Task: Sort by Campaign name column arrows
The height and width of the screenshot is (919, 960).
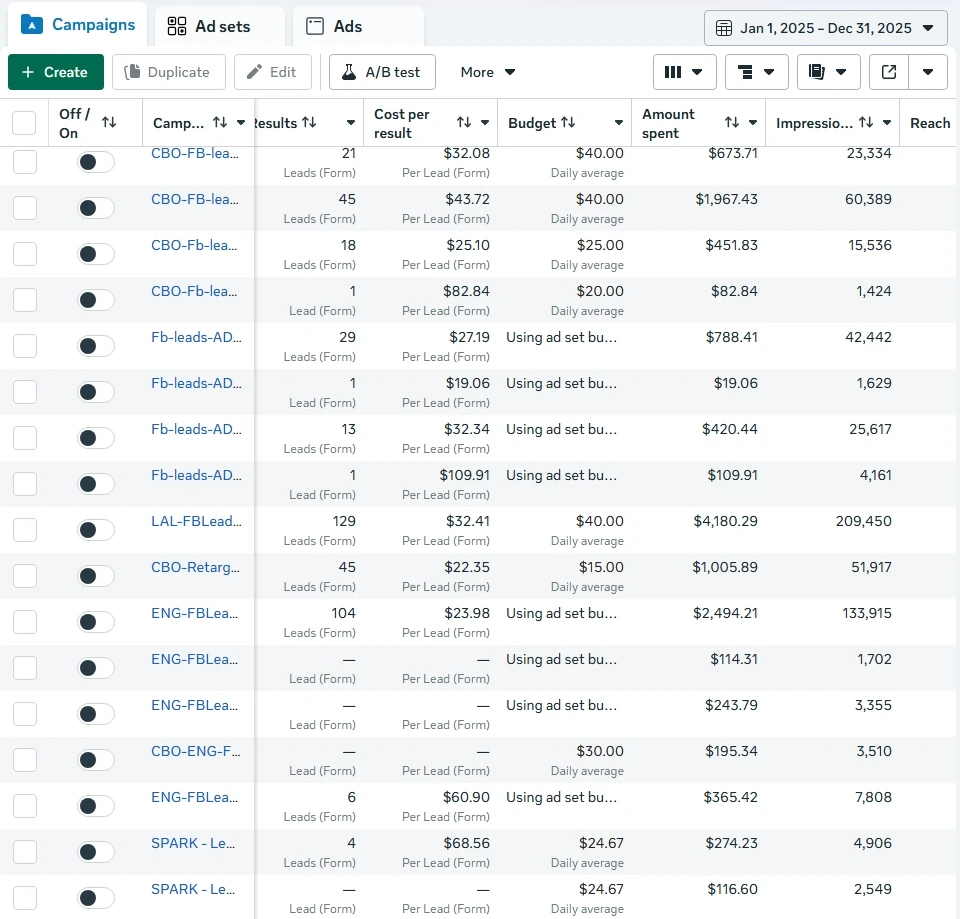Action: tap(220, 122)
